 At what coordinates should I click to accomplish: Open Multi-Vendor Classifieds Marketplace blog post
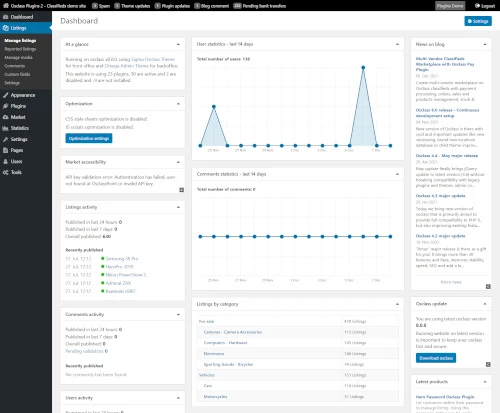pos(445,64)
